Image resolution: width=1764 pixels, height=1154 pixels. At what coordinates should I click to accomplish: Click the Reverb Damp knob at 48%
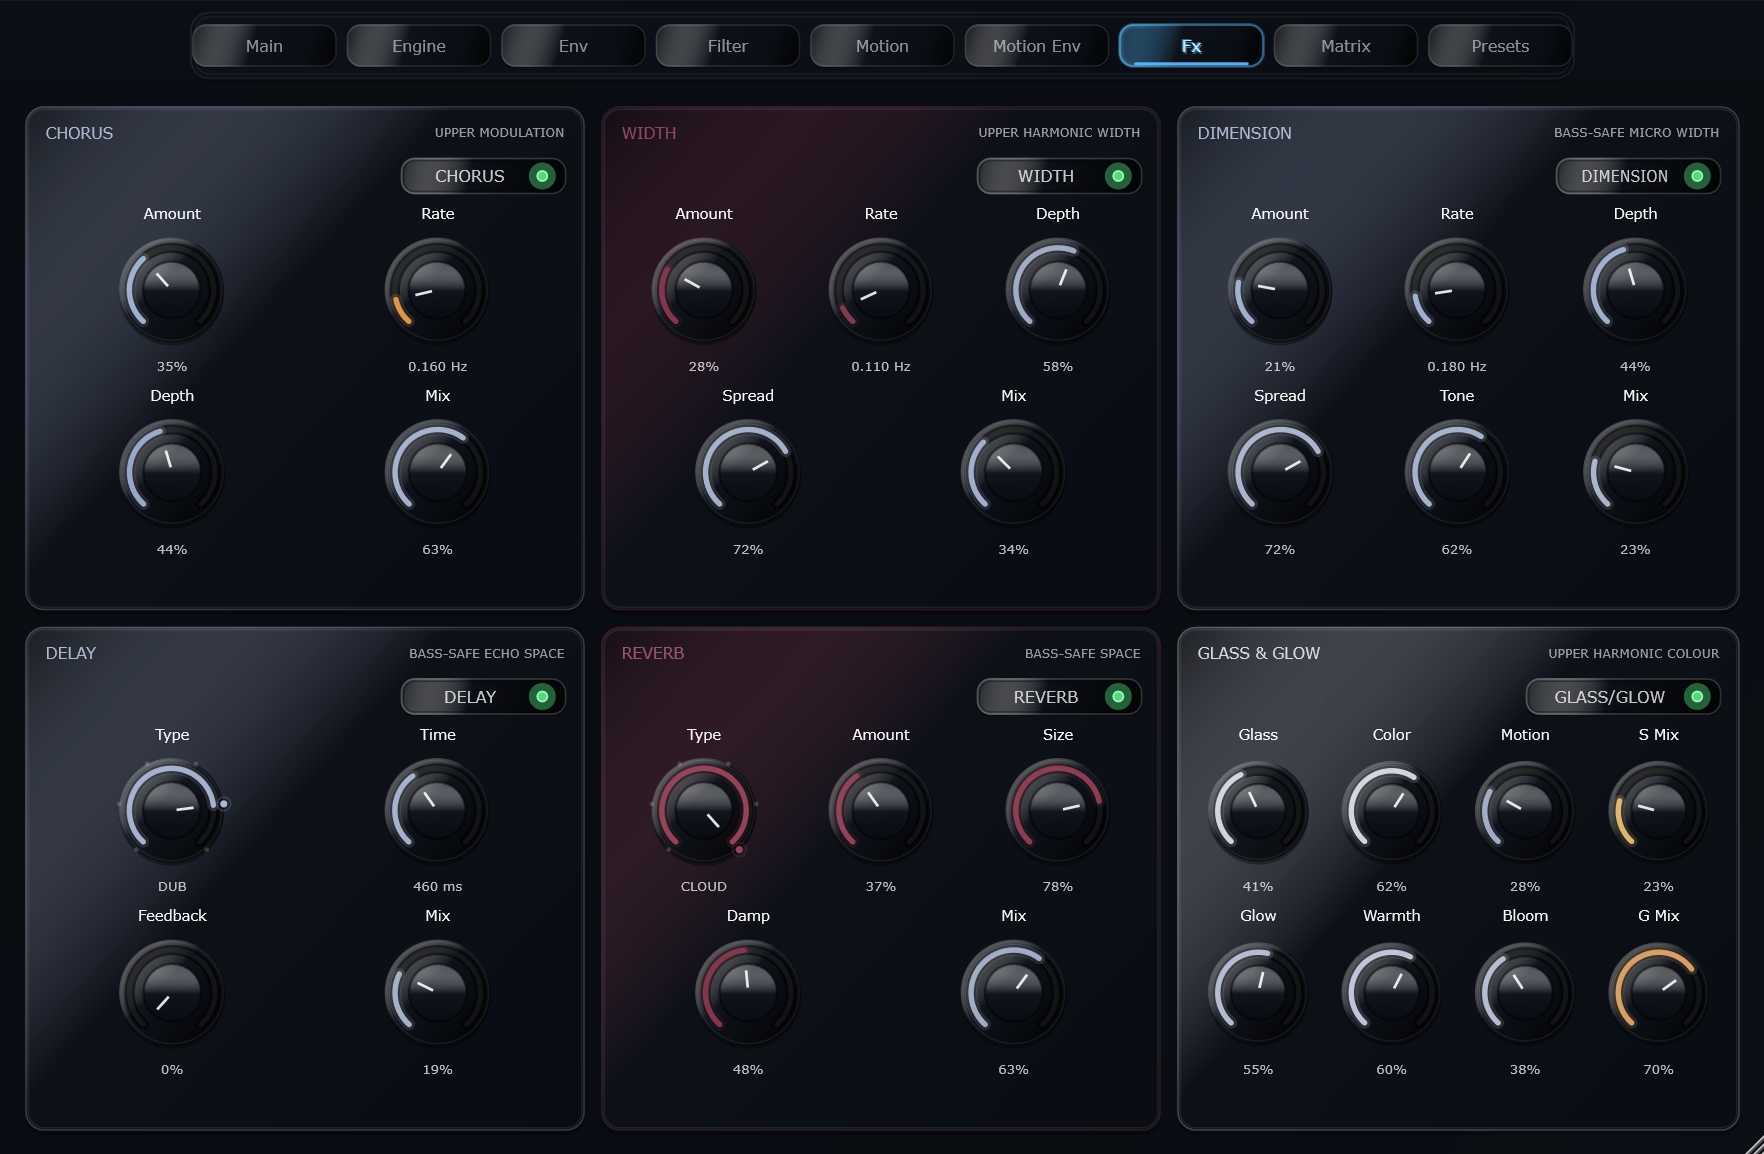(748, 992)
